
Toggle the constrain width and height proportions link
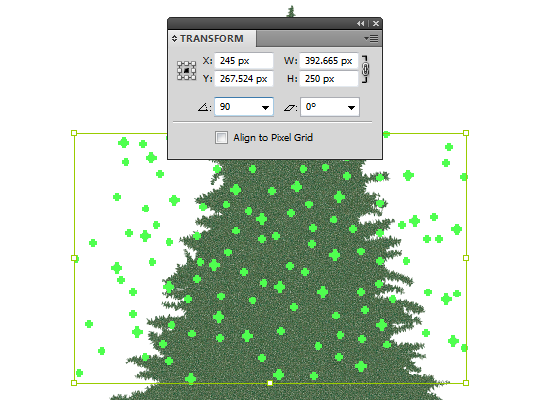[365, 69]
